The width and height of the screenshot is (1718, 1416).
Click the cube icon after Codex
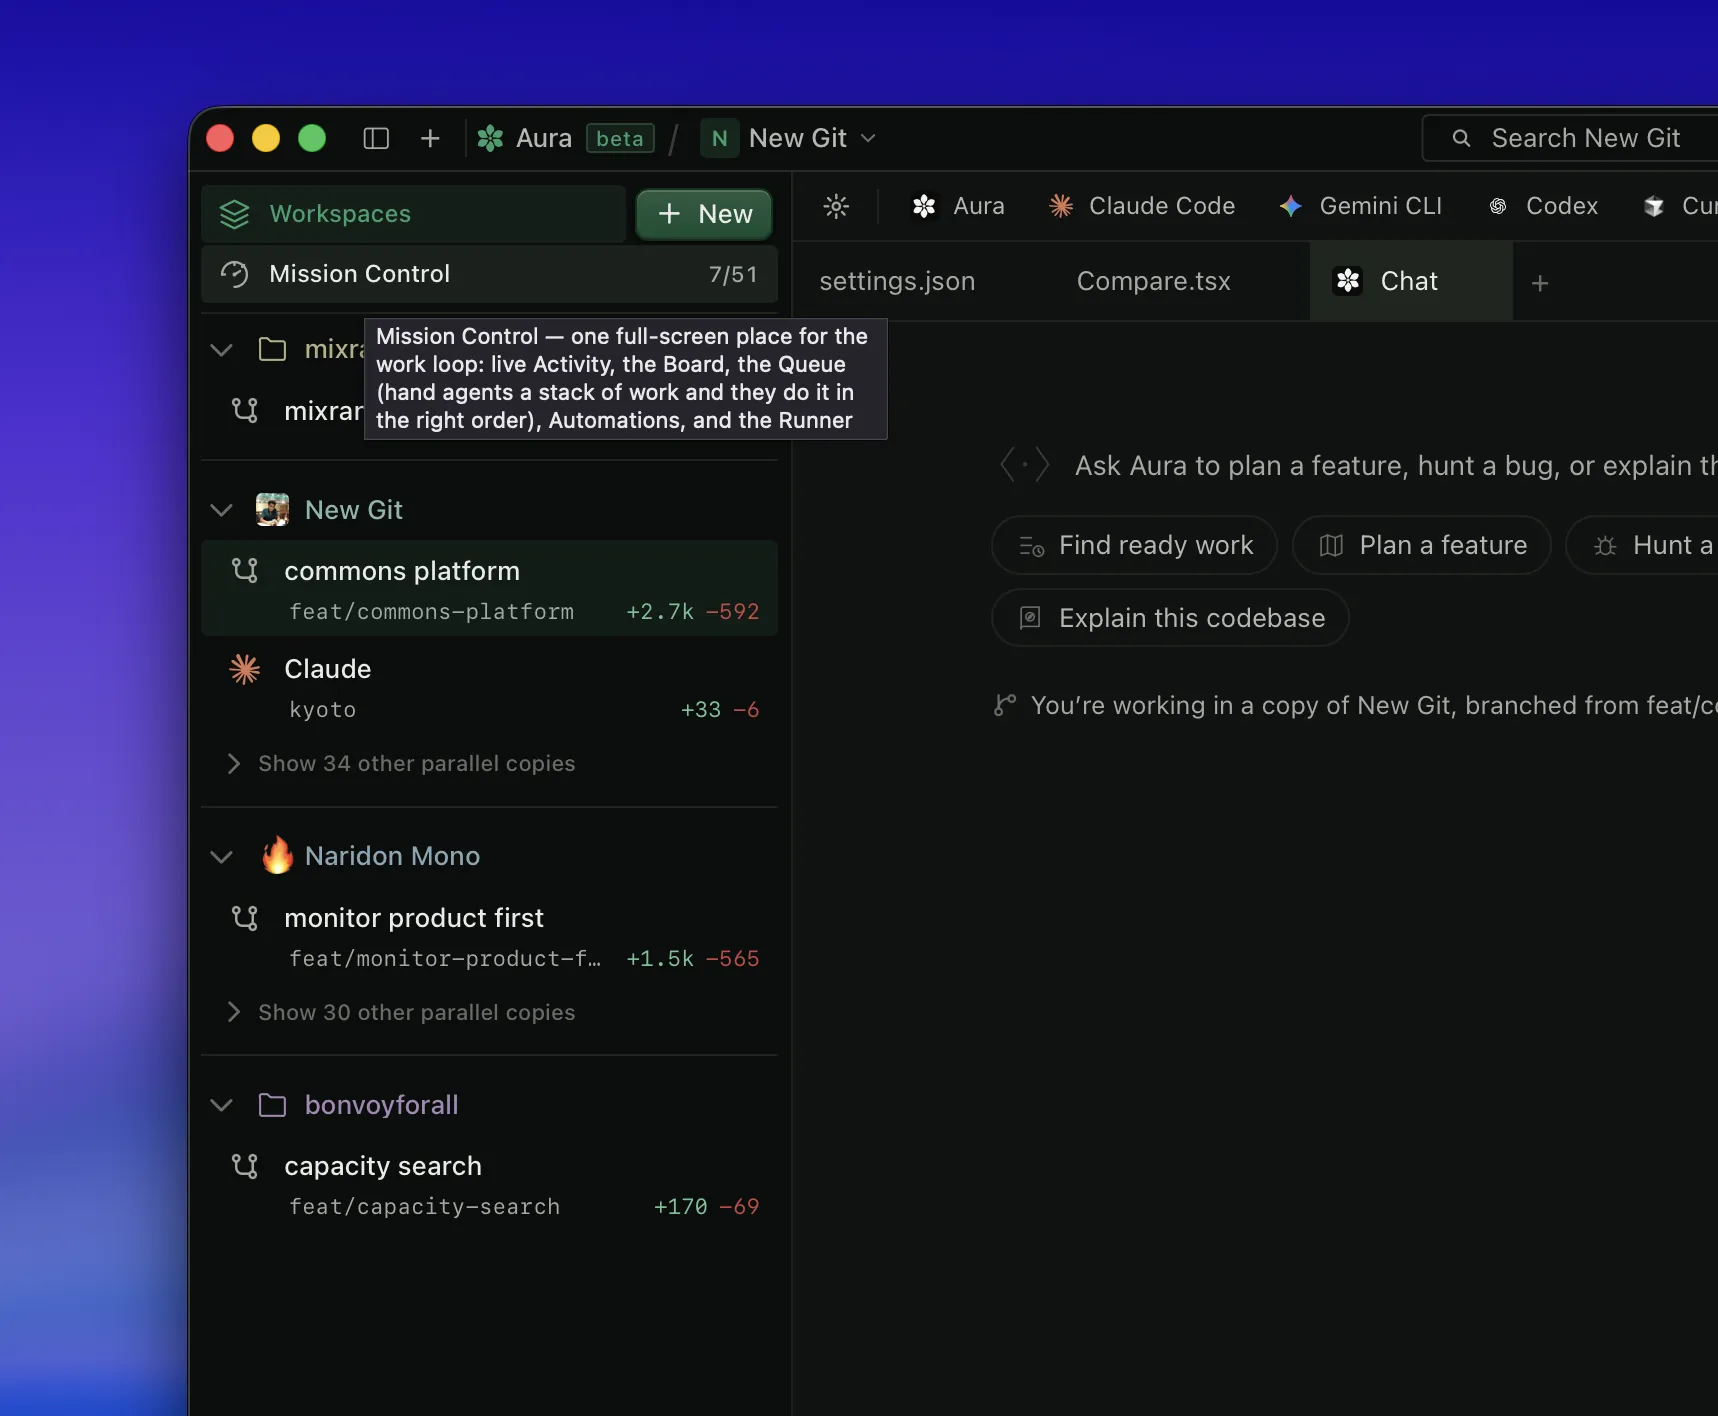click(x=1654, y=206)
